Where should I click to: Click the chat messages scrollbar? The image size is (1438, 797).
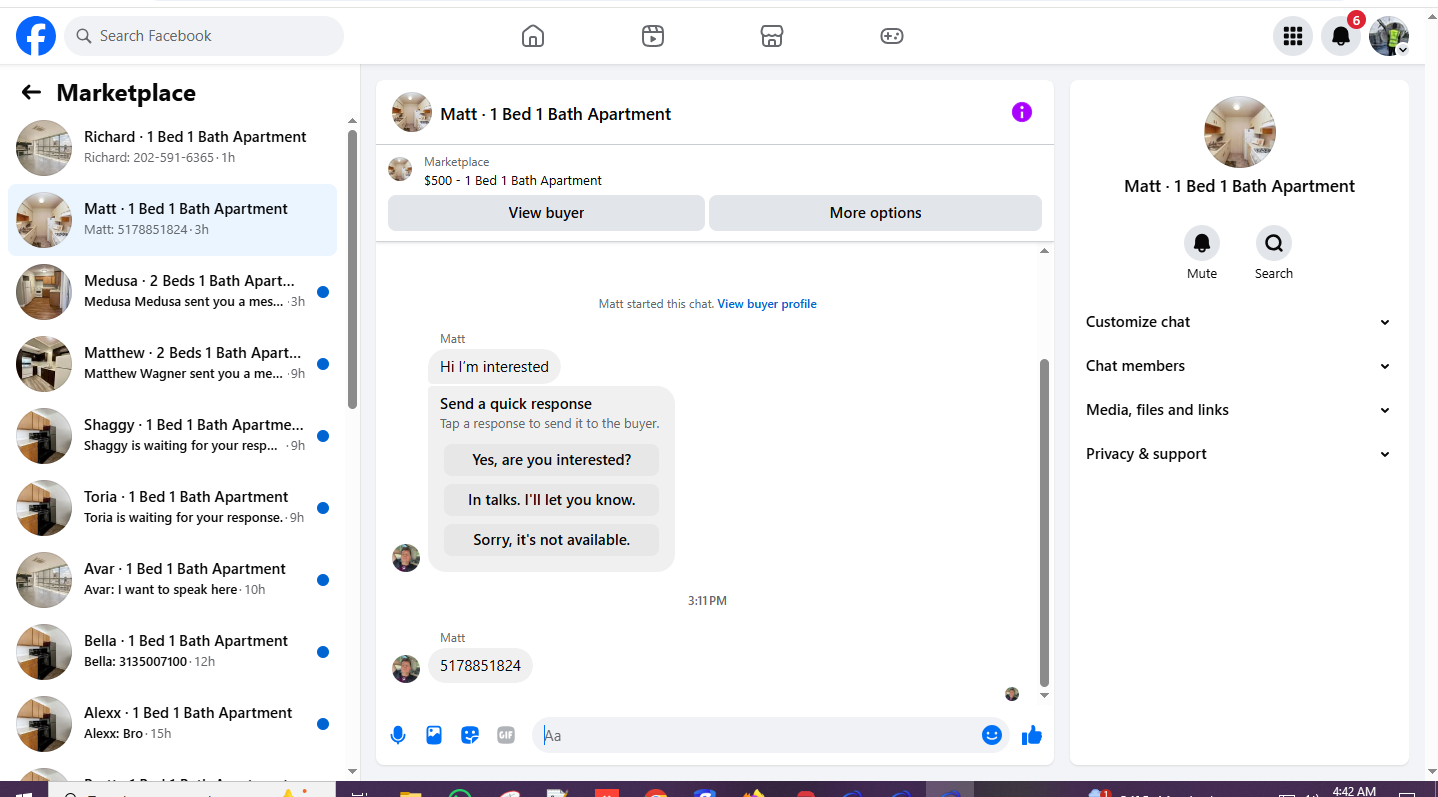click(x=1045, y=521)
